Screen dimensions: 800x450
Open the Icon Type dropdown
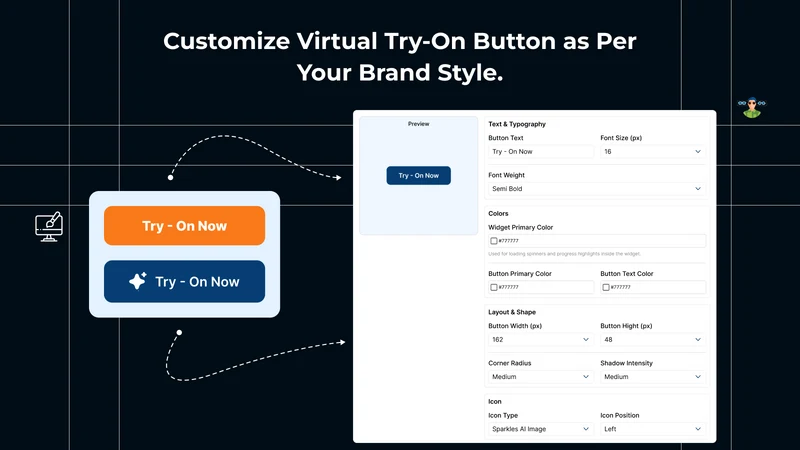[x=541, y=429]
